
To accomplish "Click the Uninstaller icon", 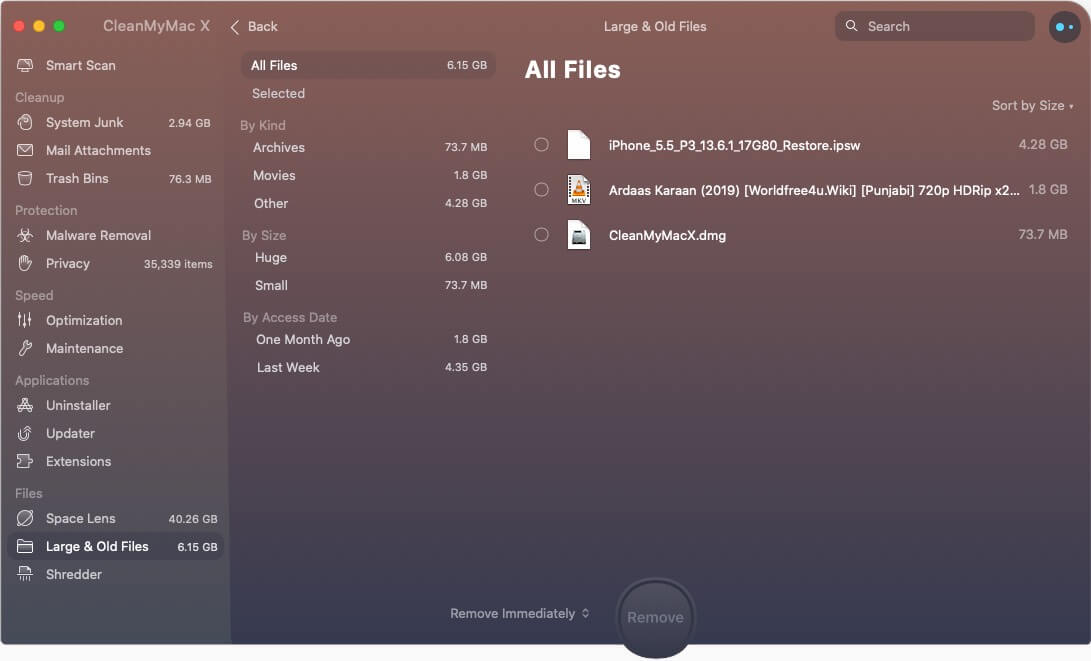I will tap(25, 405).
